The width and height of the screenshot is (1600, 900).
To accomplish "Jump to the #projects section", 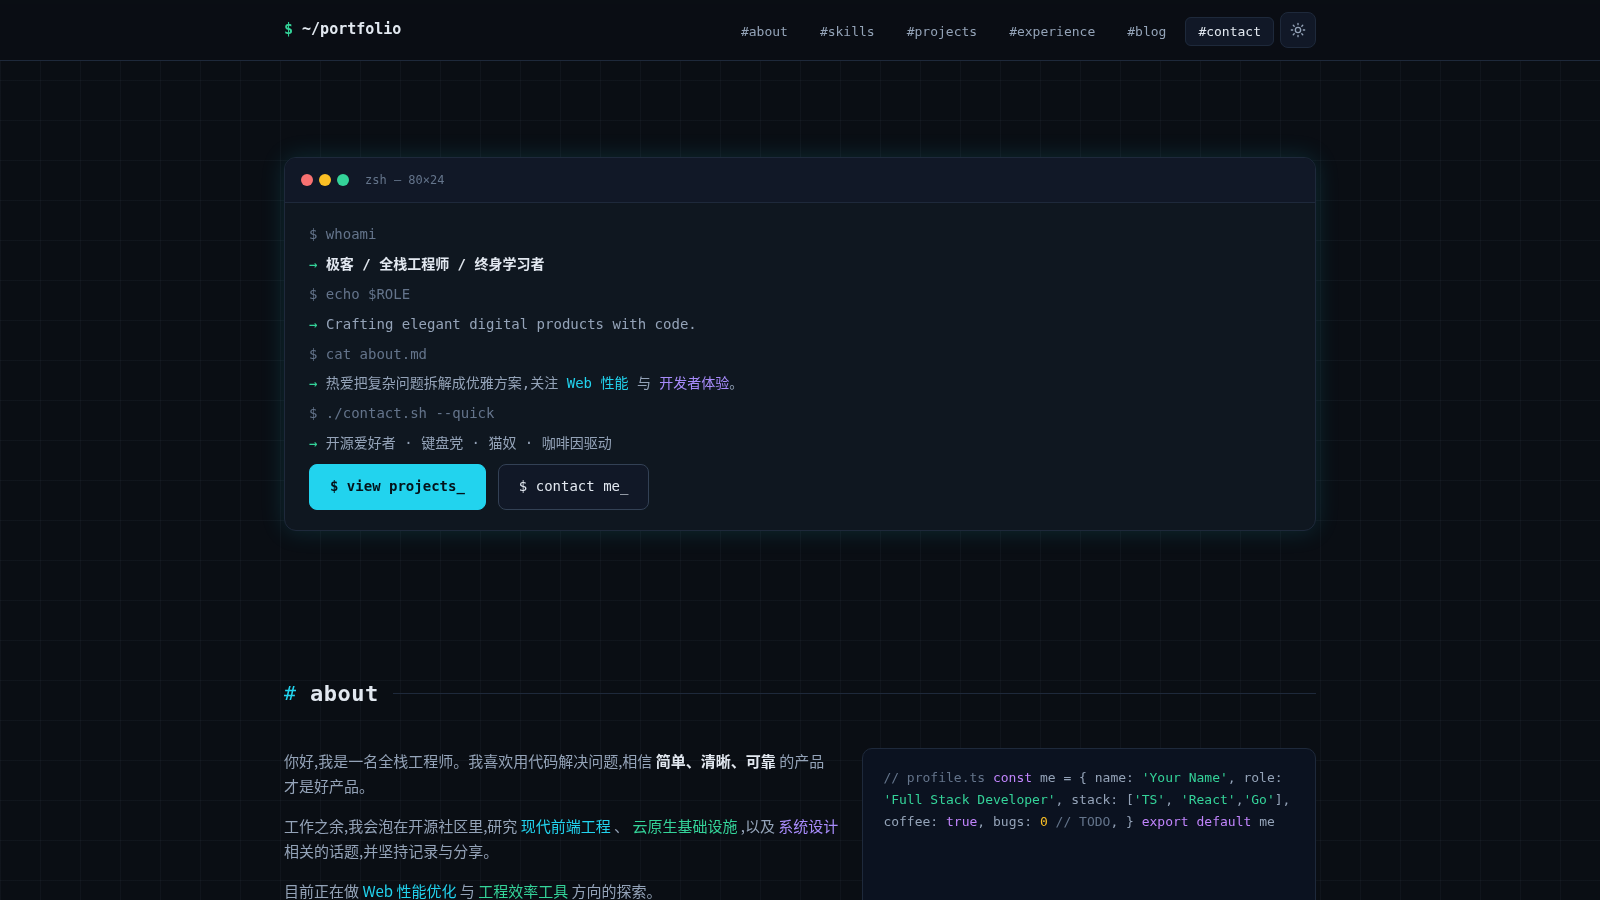I will point(942,32).
